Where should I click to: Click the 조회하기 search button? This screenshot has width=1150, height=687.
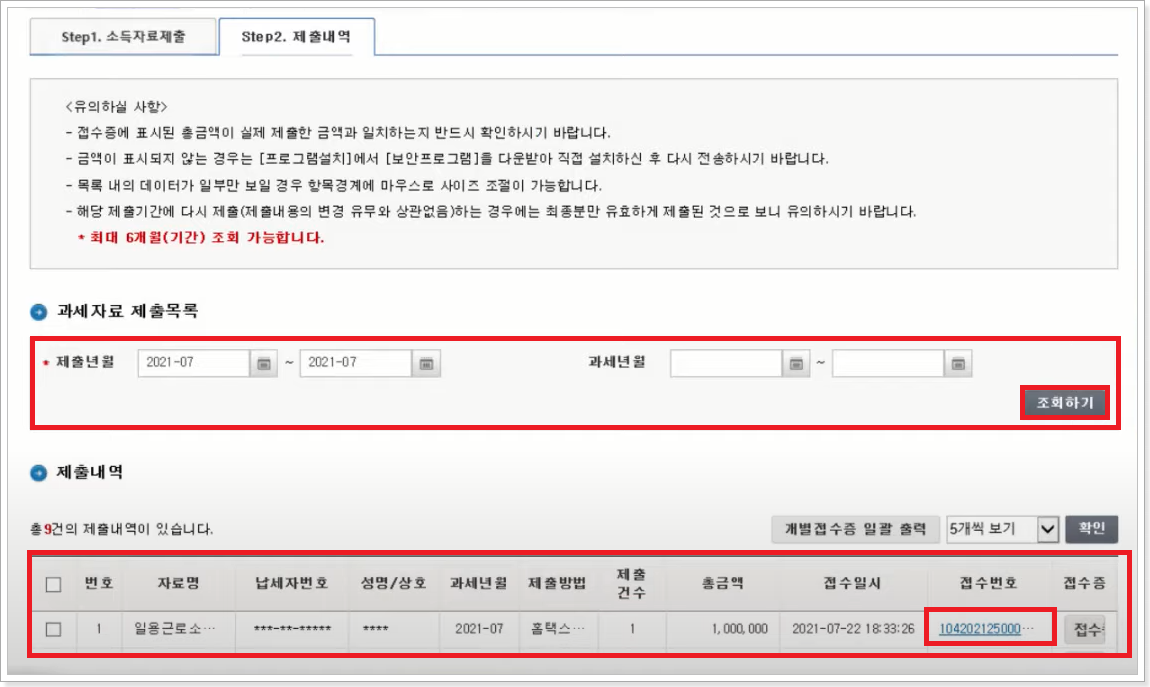point(1067,401)
